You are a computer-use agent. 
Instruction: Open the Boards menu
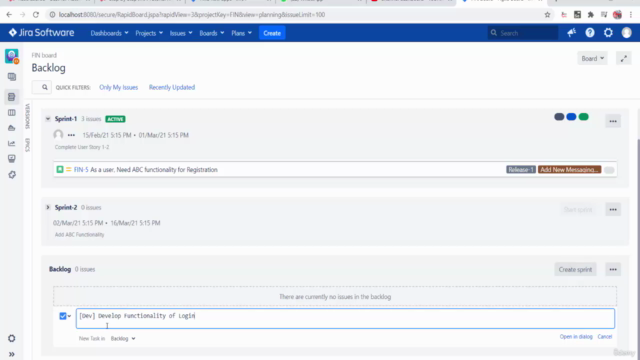(x=211, y=33)
